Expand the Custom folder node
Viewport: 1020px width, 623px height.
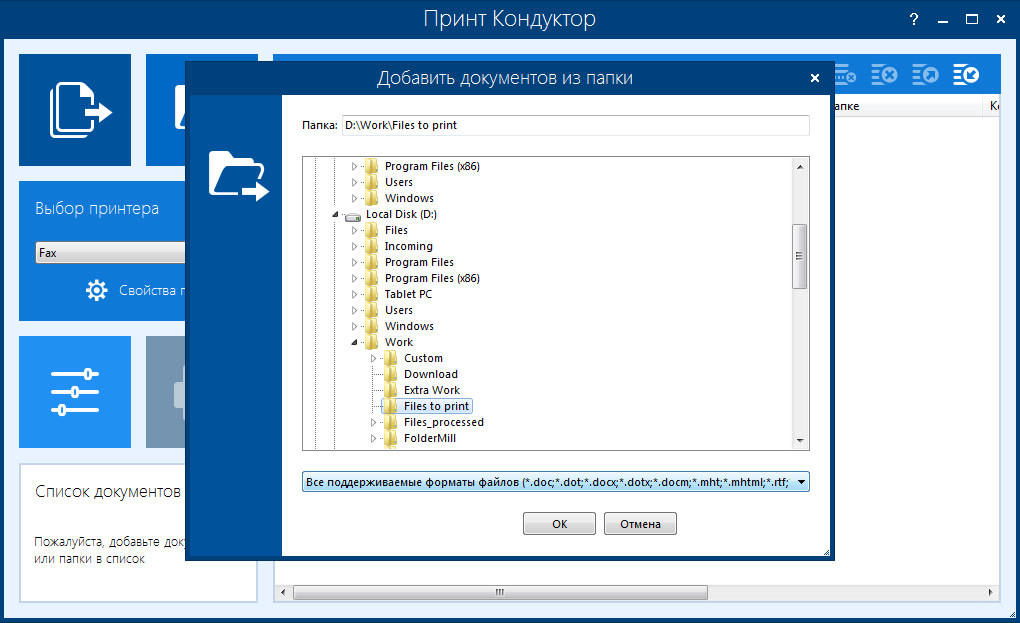pyautogui.click(x=373, y=358)
